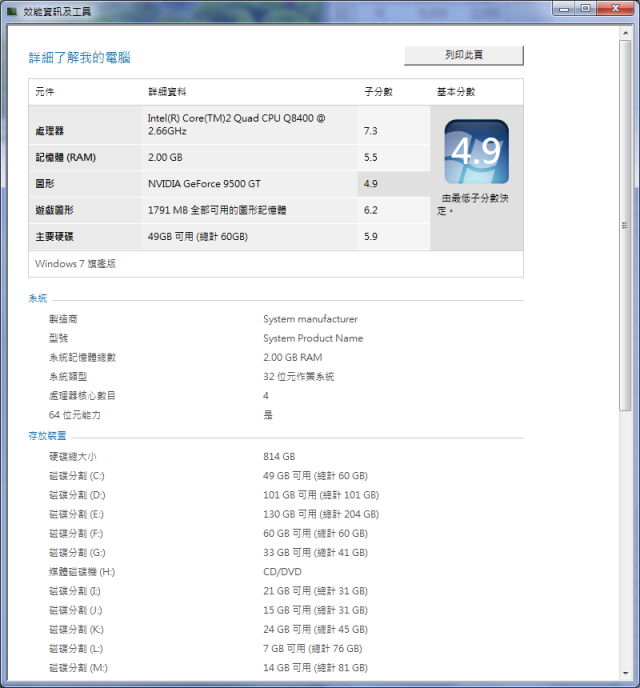Click the 記憶體 (RAM) row label
Viewport: 640px width, 688px height.
tap(65, 158)
